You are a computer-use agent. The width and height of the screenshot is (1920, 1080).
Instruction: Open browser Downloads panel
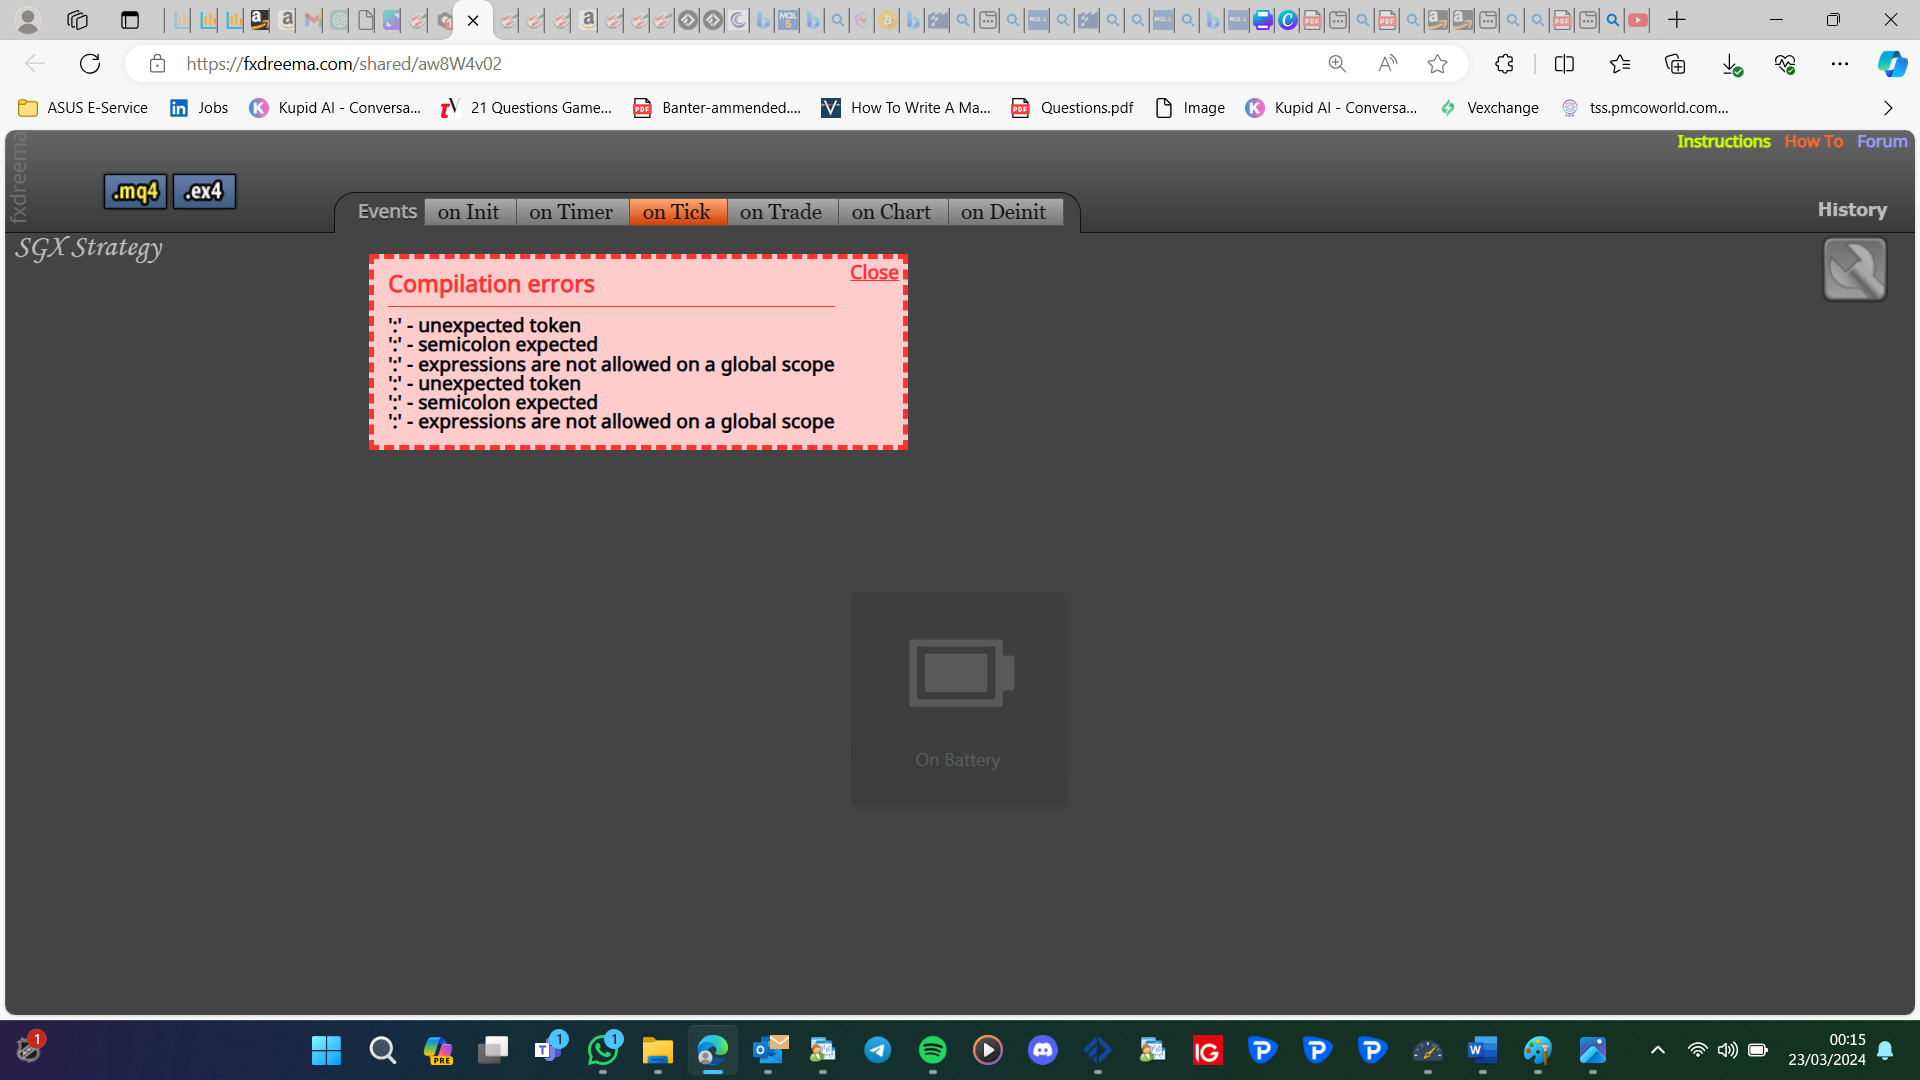tap(1731, 64)
